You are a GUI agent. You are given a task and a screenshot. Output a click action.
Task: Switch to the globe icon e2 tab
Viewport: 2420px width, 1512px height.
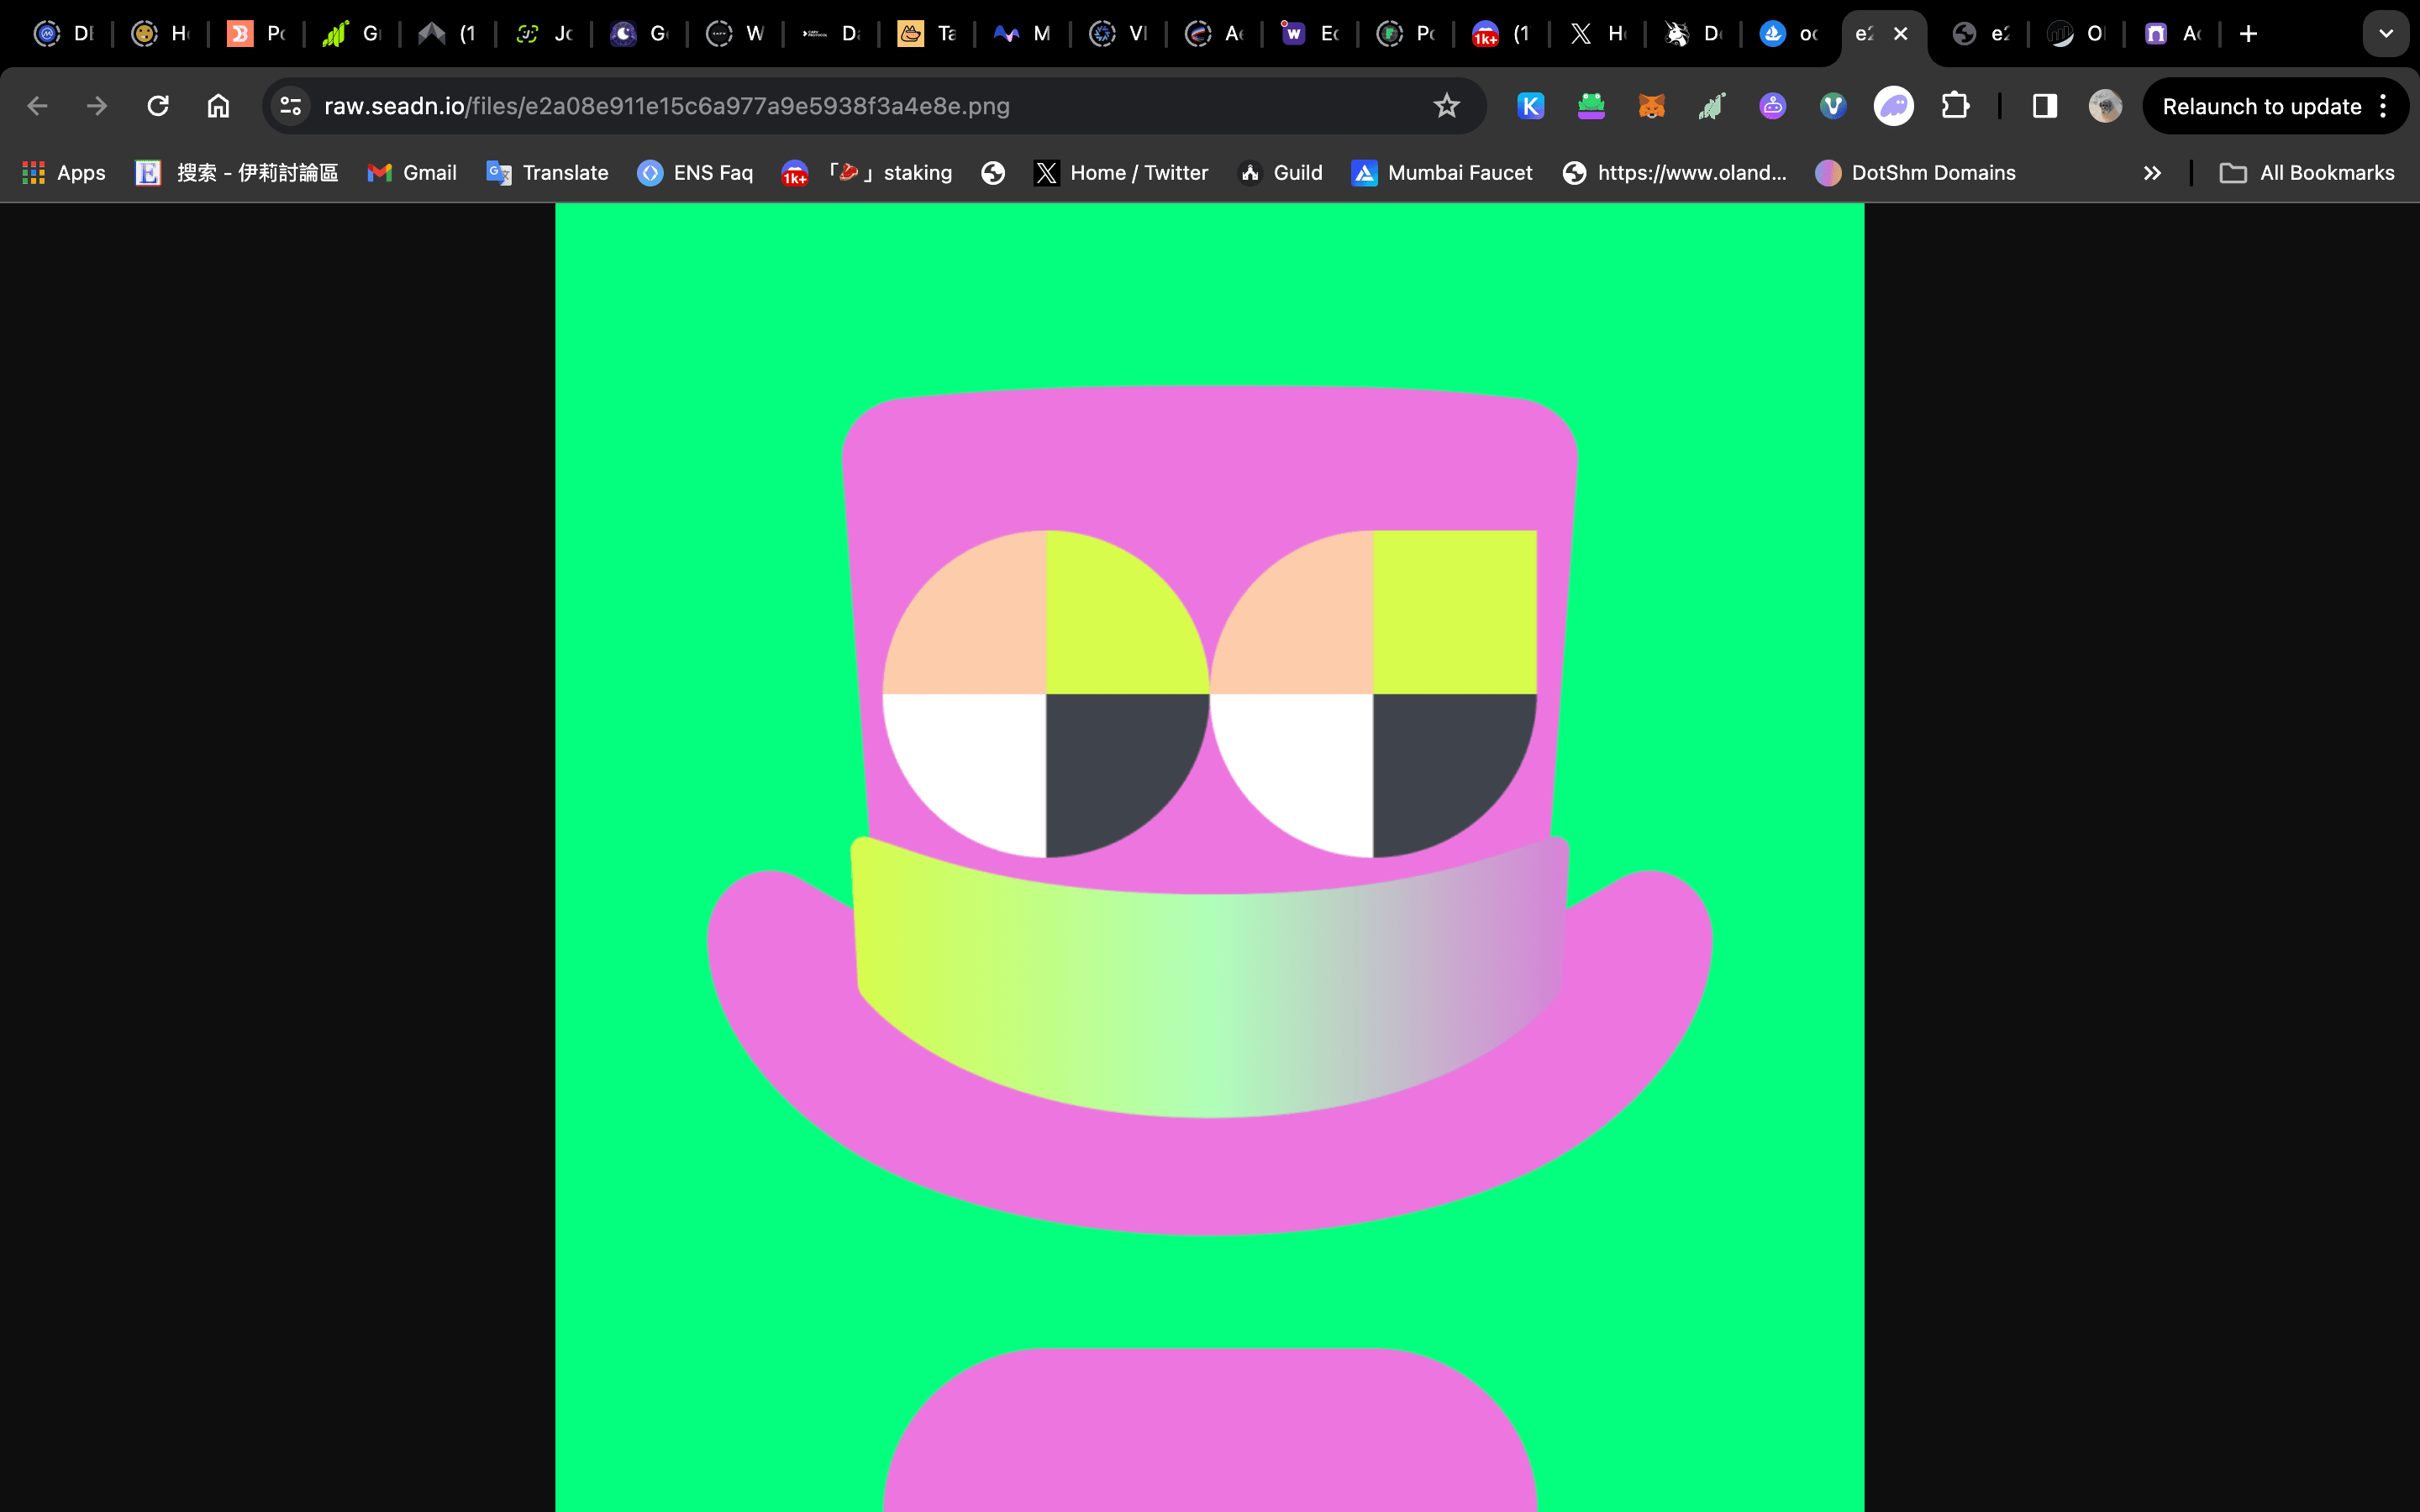coord(1982,34)
